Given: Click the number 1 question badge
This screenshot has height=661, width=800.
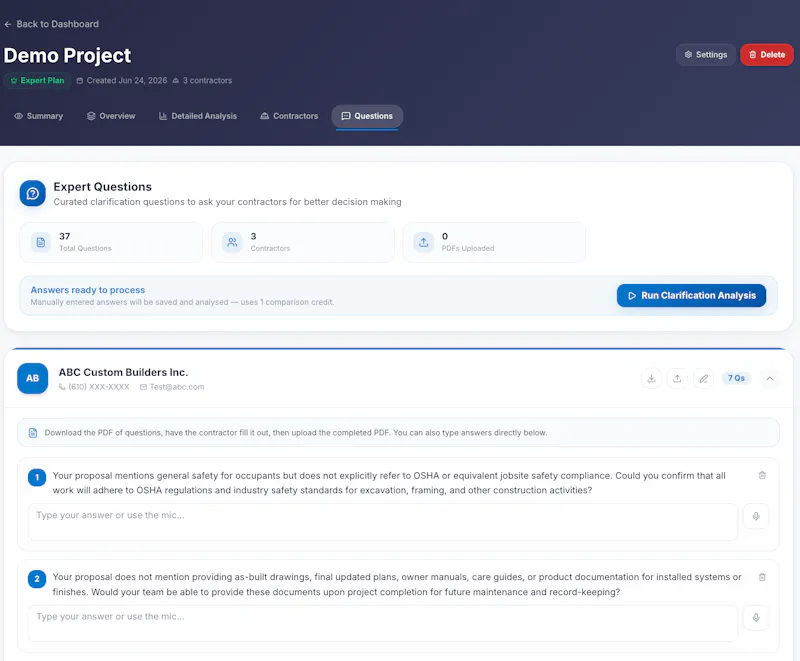Looking at the screenshot, I should point(37,478).
